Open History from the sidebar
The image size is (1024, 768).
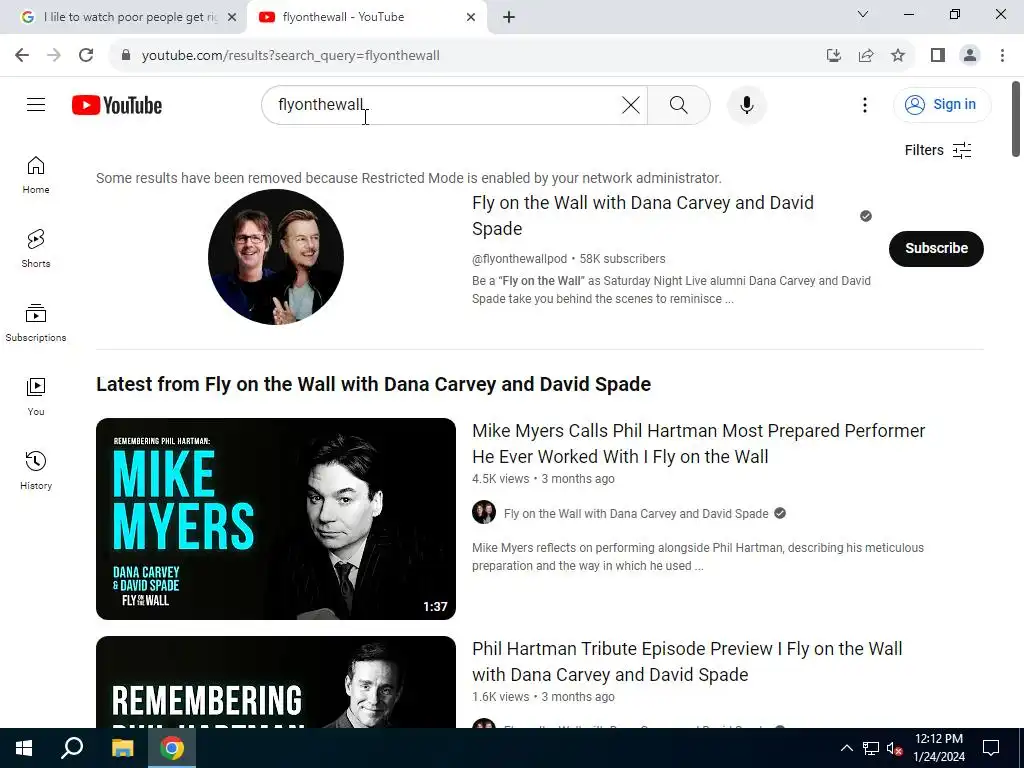coord(36,470)
